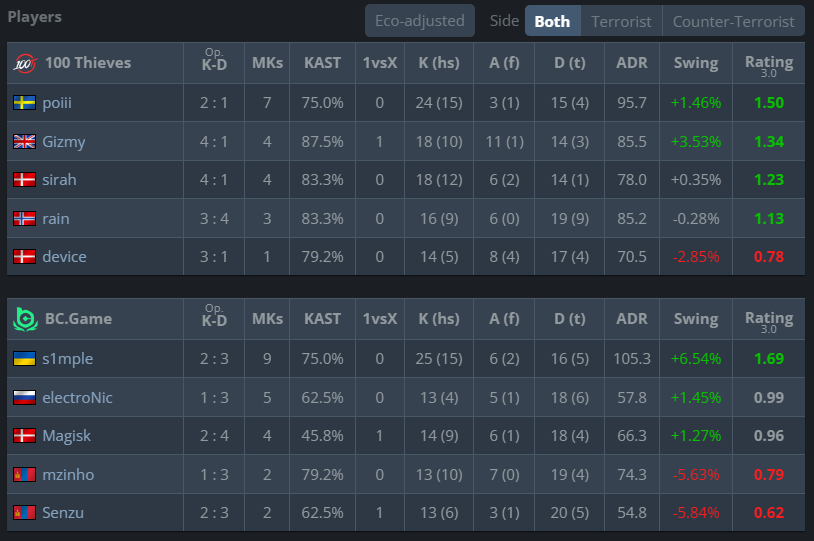Click the Russian flag beside electroNic
This screenshot has width=814, height=541.
click(24, 398)
